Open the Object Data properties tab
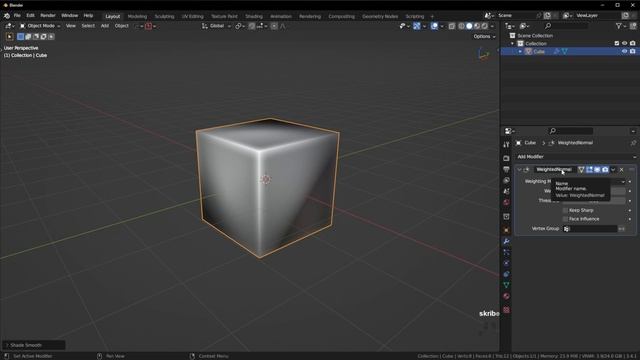 [x=506, y=285]
